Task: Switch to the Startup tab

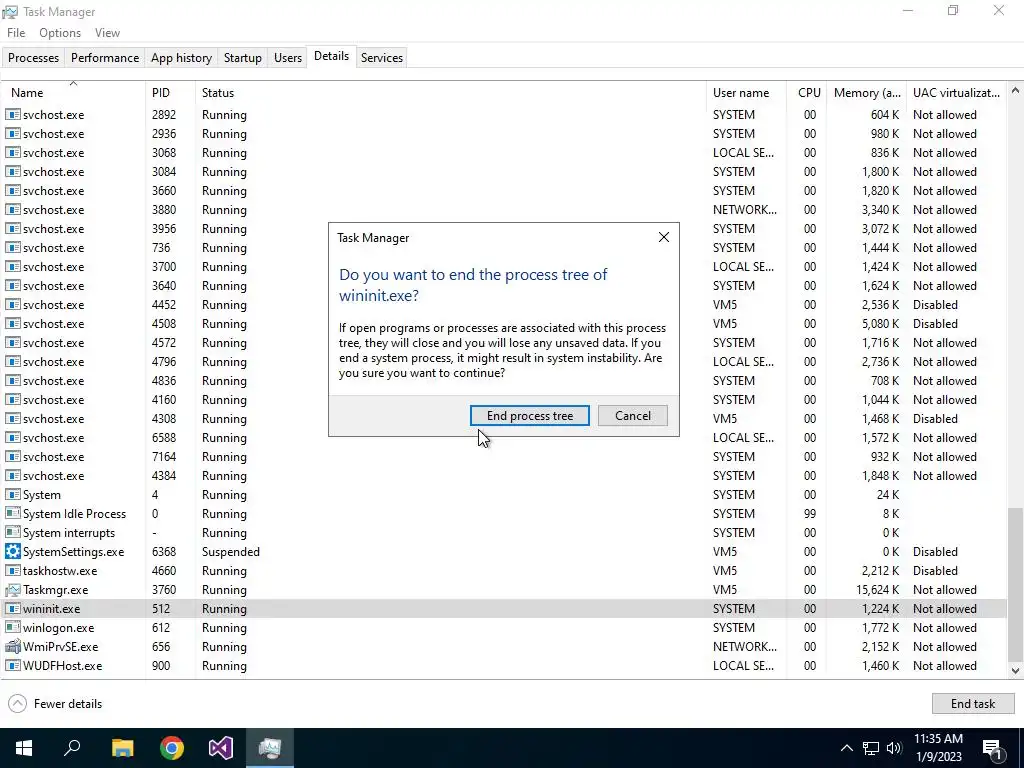Action: coord(242,57)
